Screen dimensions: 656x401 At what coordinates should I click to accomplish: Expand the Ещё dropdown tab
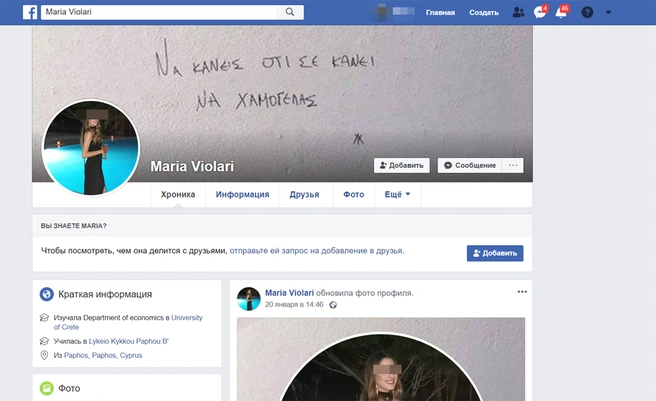coord(397,194)
